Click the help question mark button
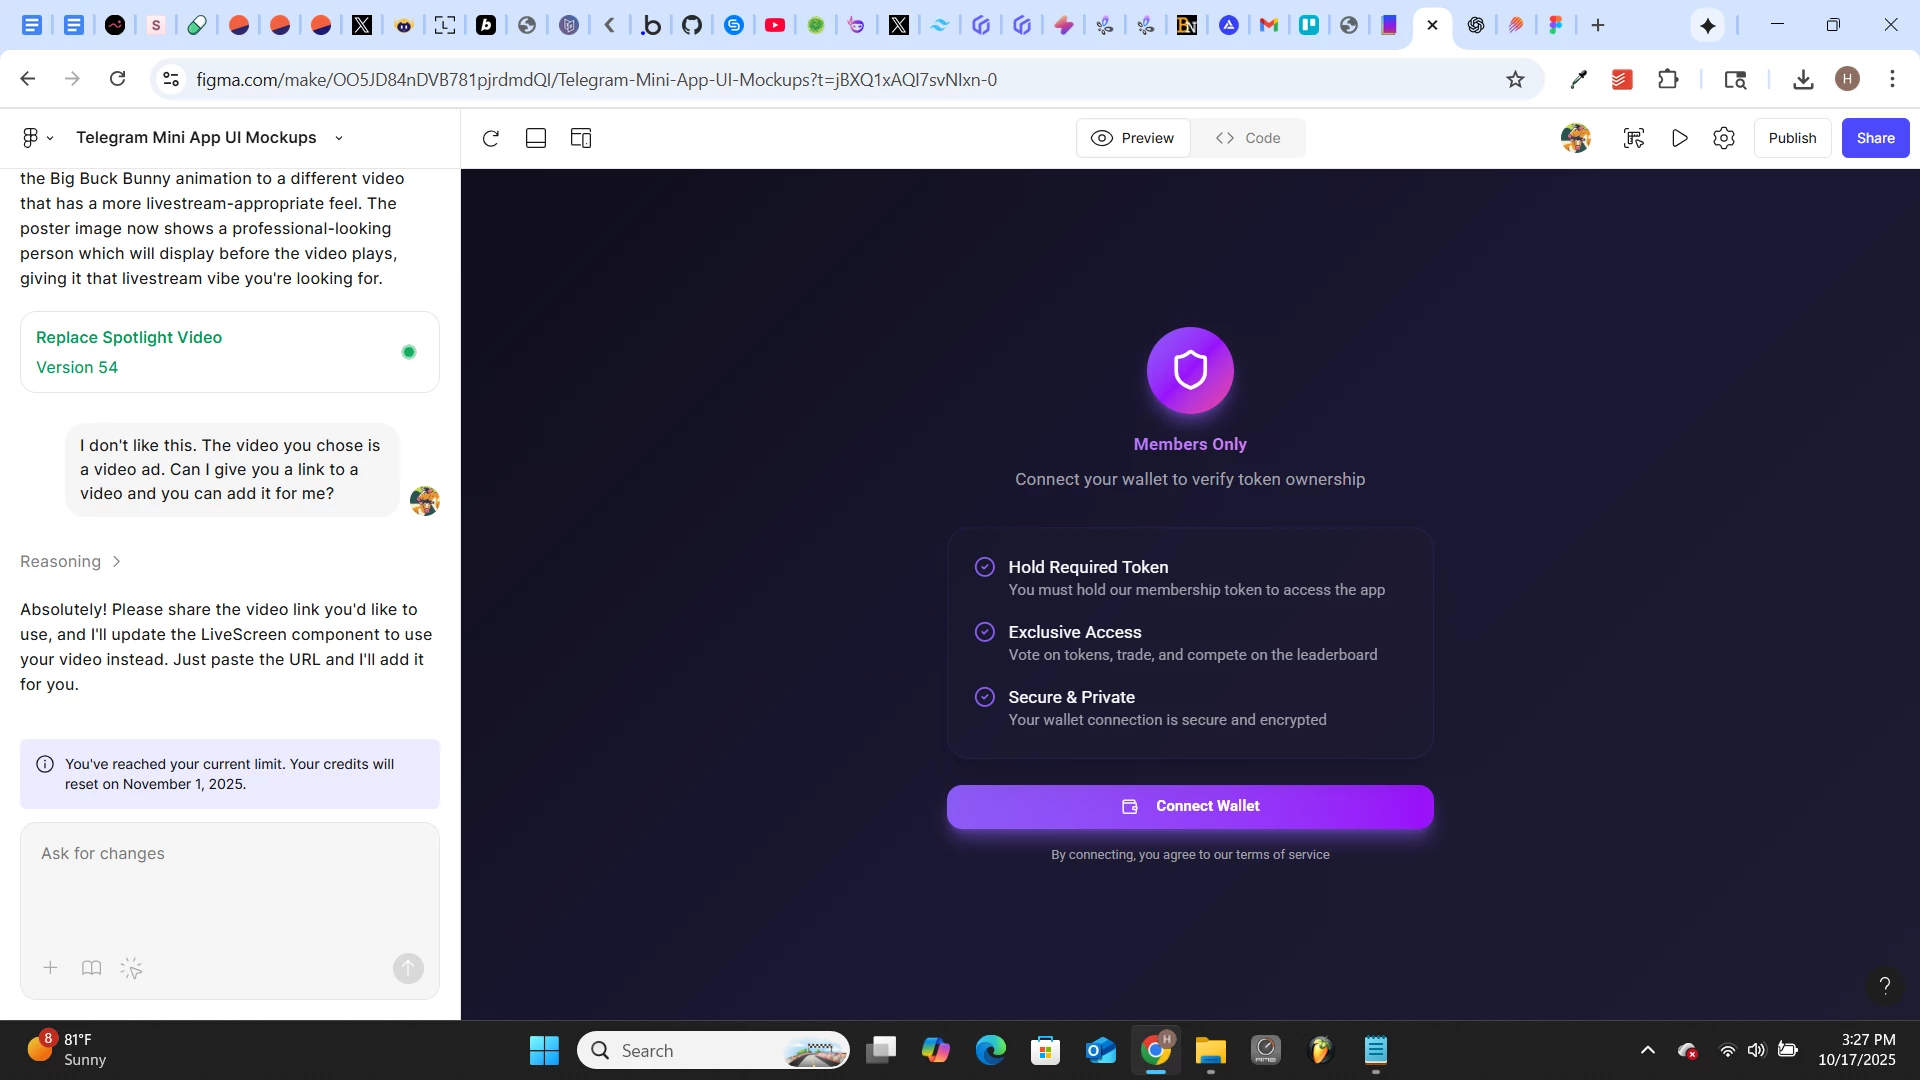This screenshot has height=1080, width=1920. [1884, 985]
